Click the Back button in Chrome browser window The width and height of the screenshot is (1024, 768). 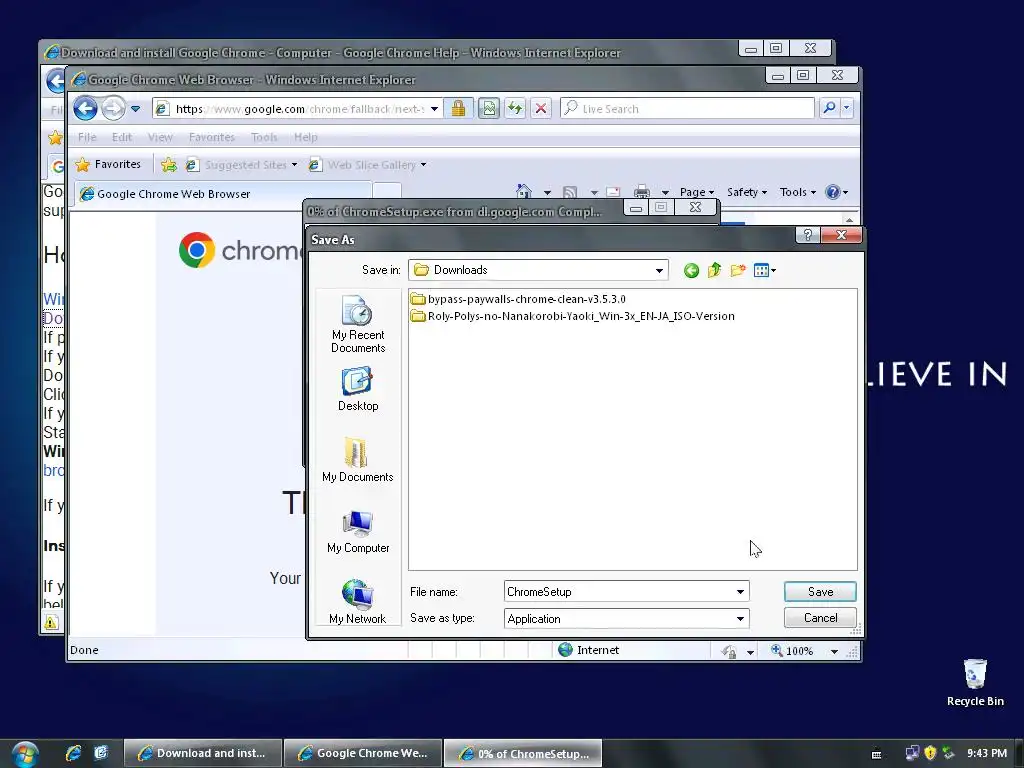tap(85, 108)
